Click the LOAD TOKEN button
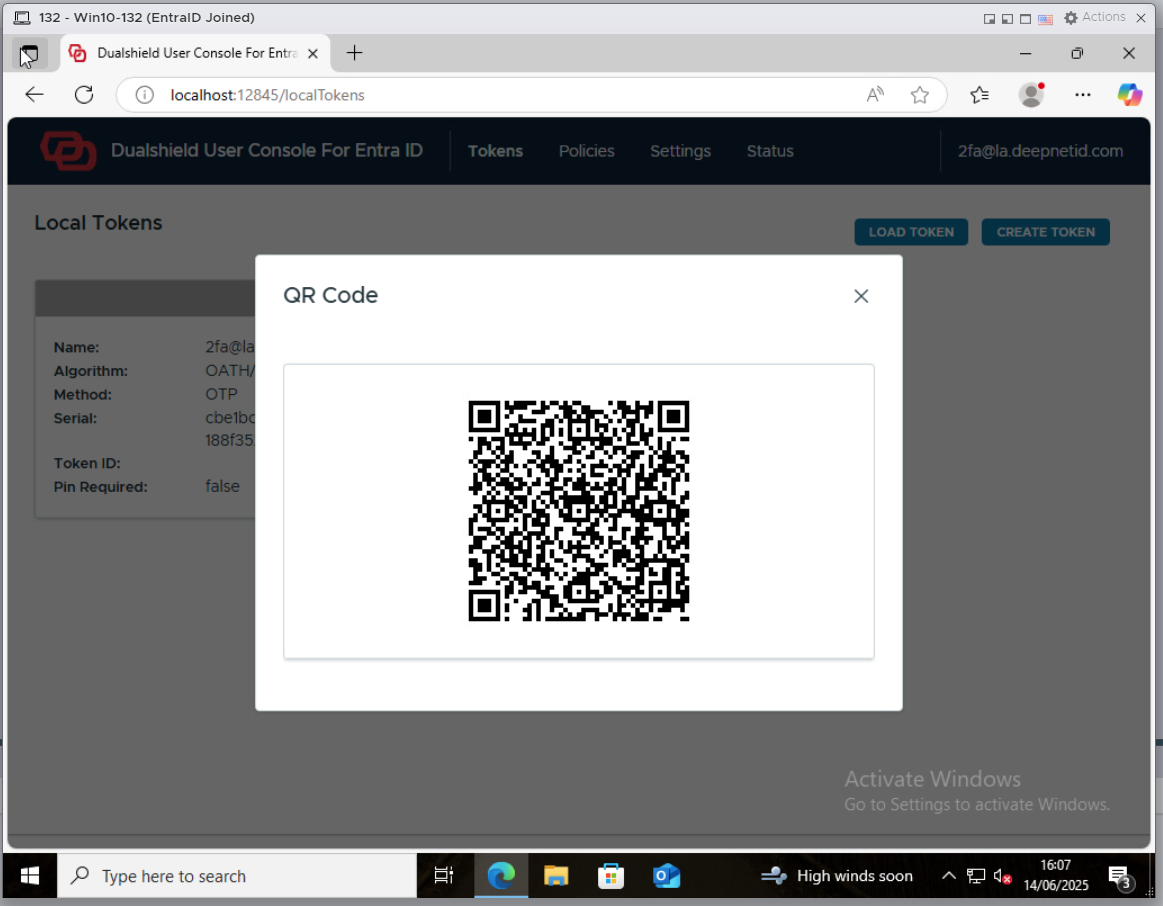1163x906 pixels. click(x=911, y=232)
